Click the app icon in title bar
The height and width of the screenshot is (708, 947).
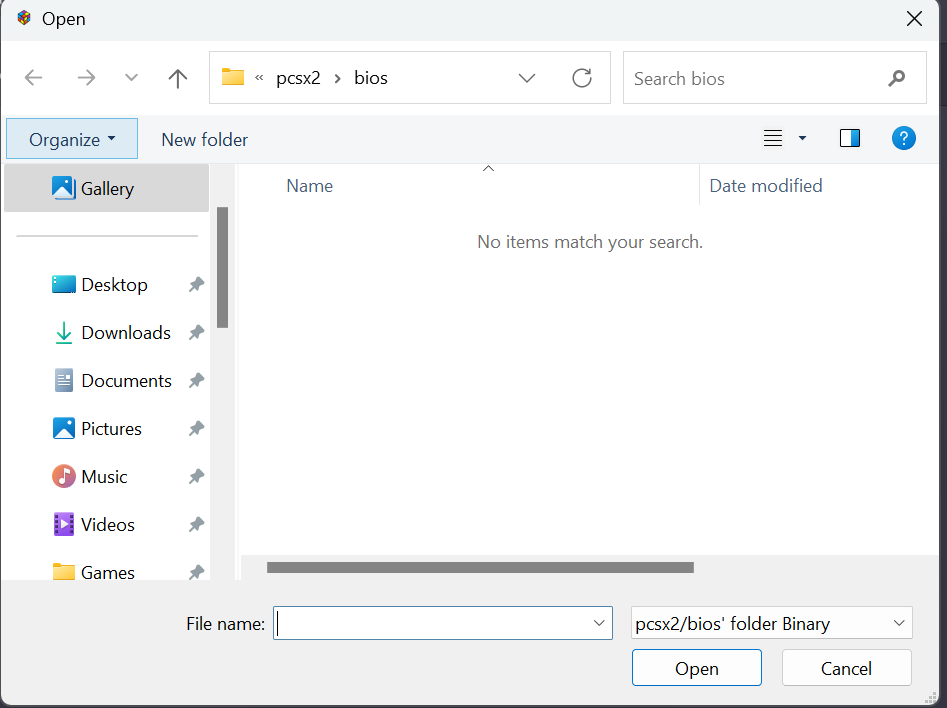point(24,18)
